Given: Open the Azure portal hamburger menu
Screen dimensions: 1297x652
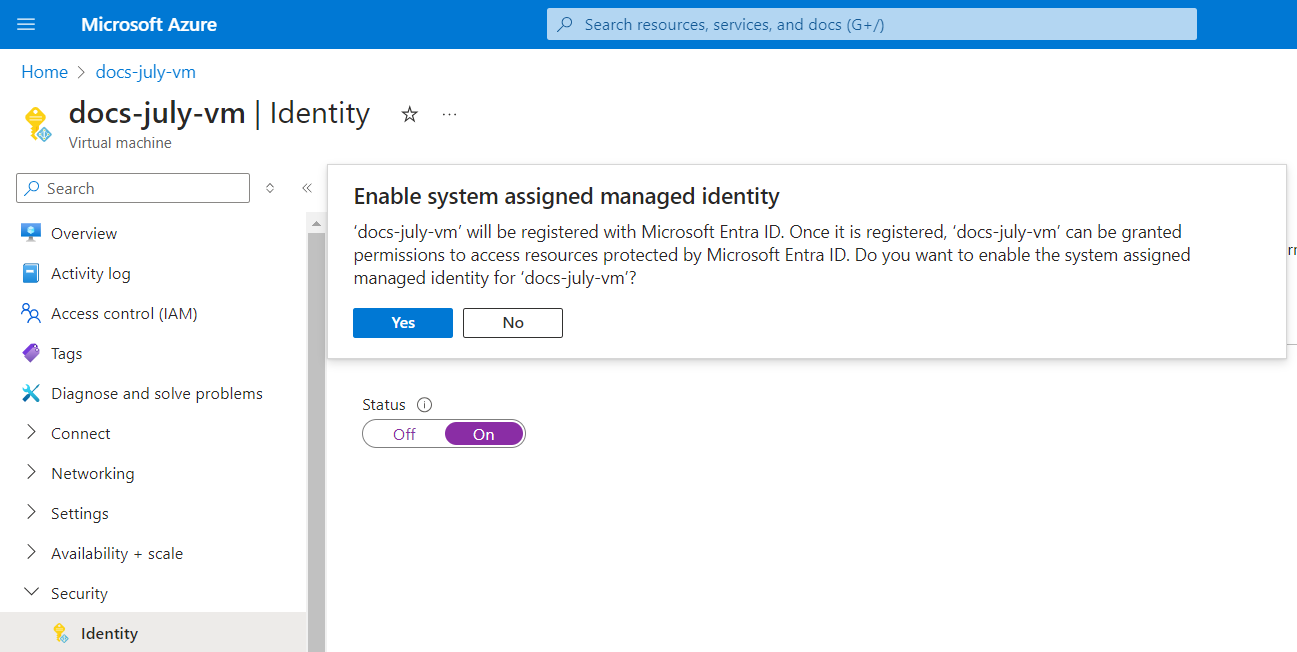Looking at the screenshot, I should coord(26,24).
